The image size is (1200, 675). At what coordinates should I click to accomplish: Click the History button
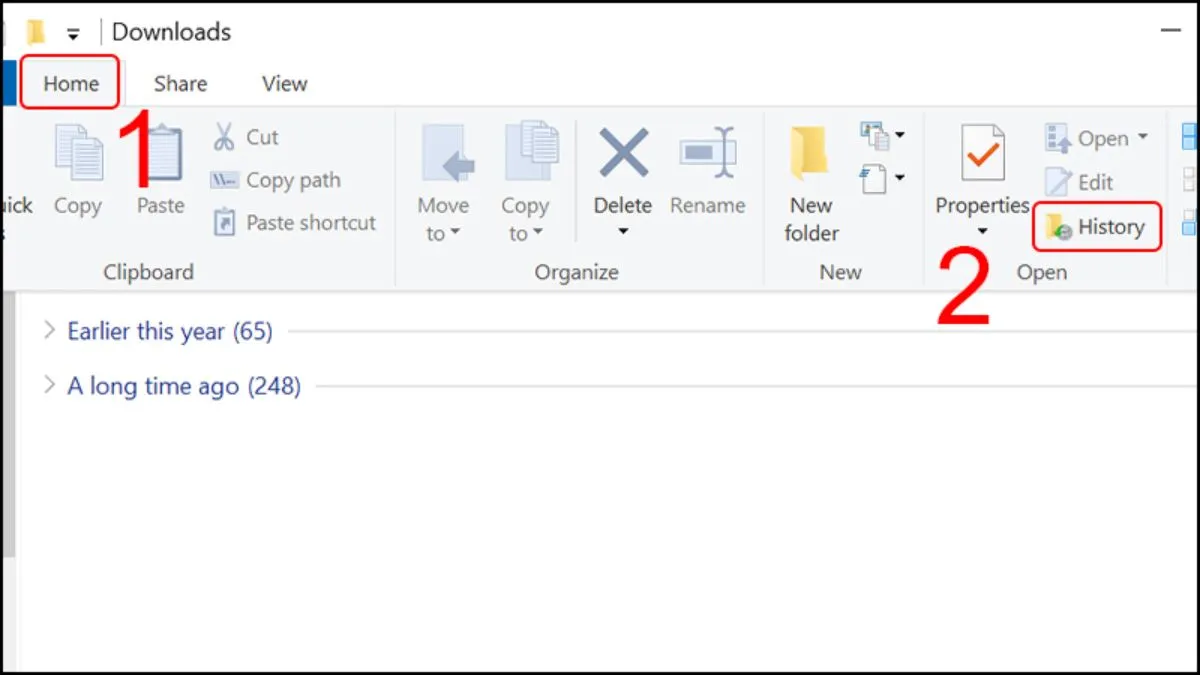(1097, 227)
